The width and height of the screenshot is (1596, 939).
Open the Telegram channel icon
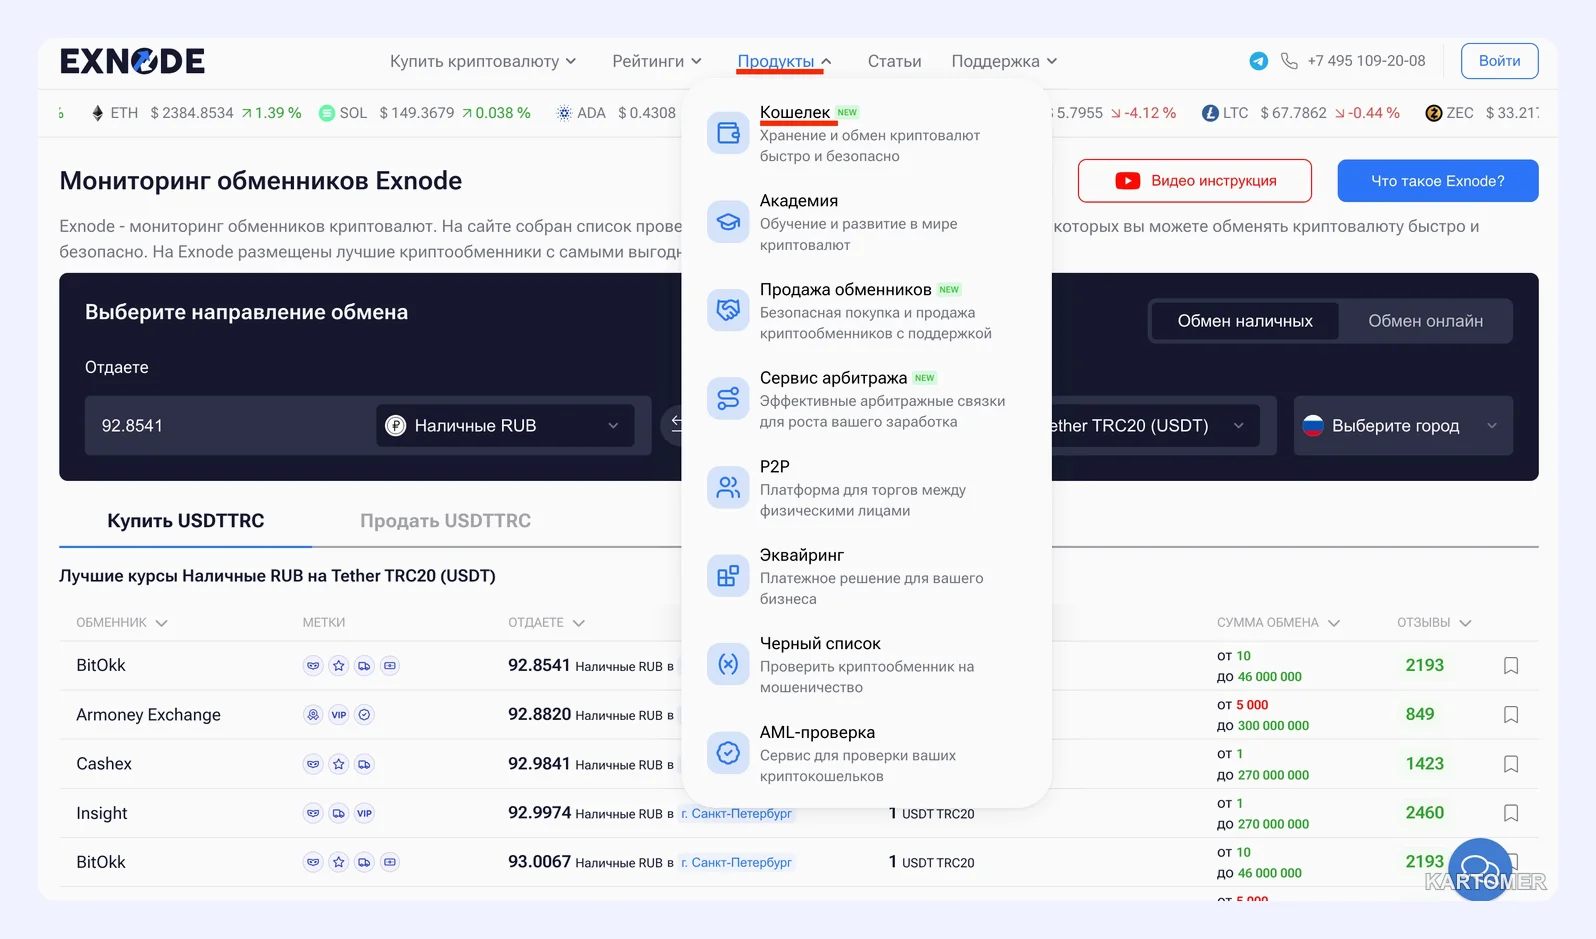[x=1259, y=61]
